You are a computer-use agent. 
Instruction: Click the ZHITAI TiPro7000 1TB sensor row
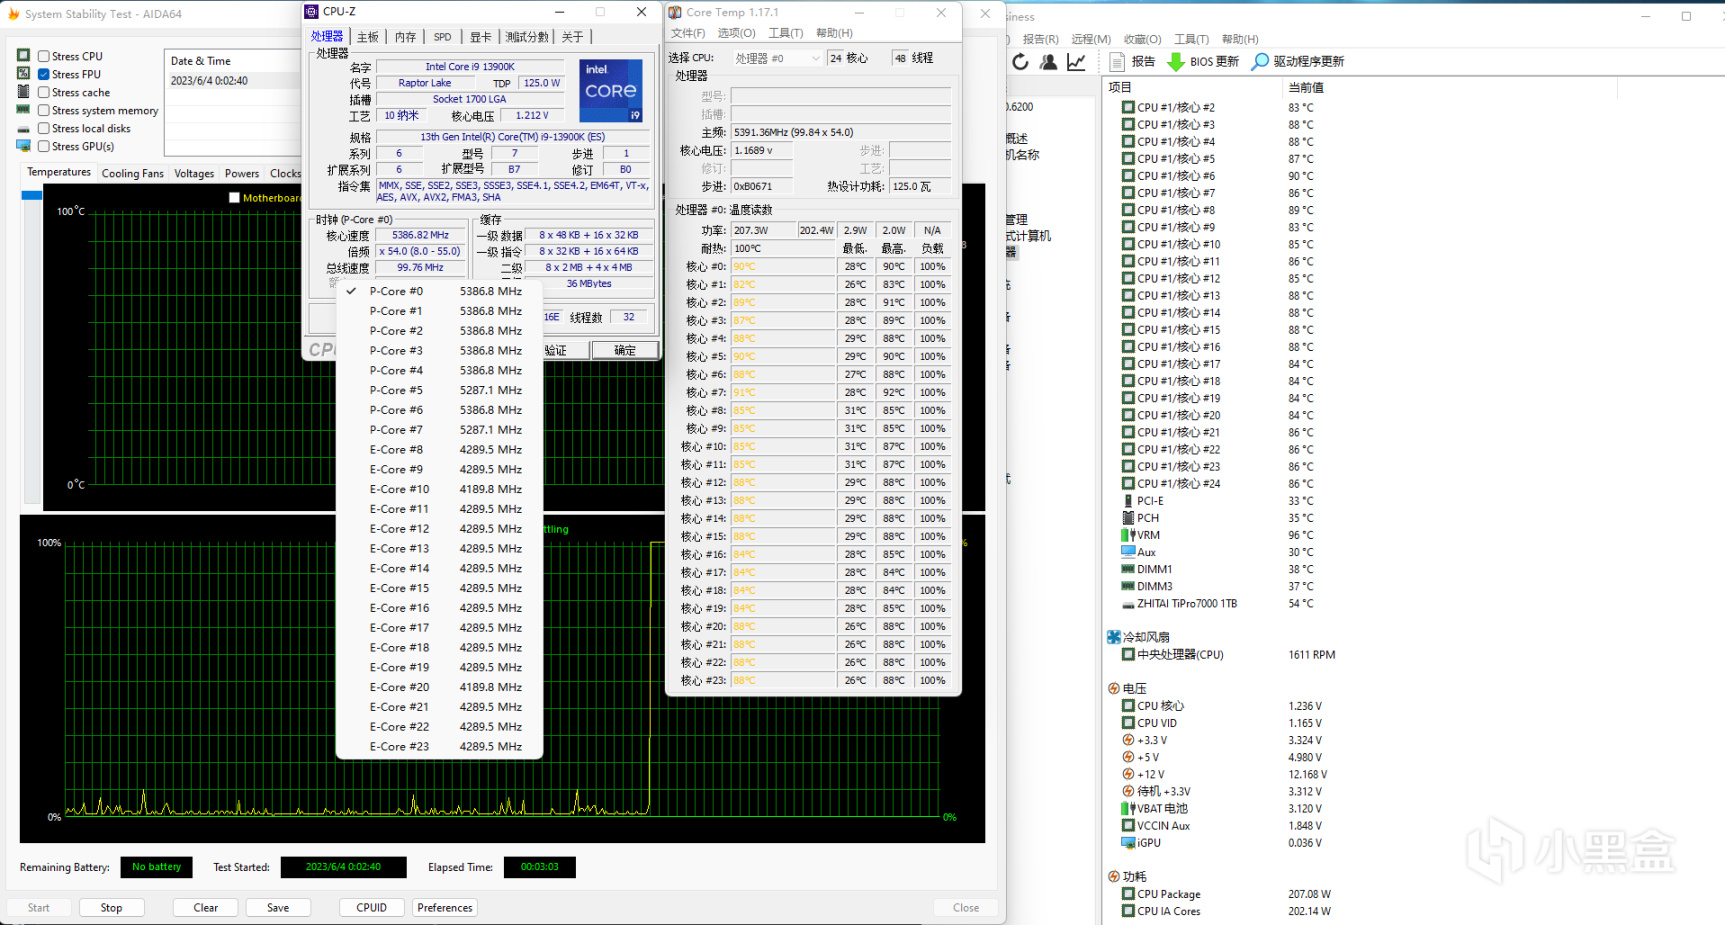click(1186, 604)
